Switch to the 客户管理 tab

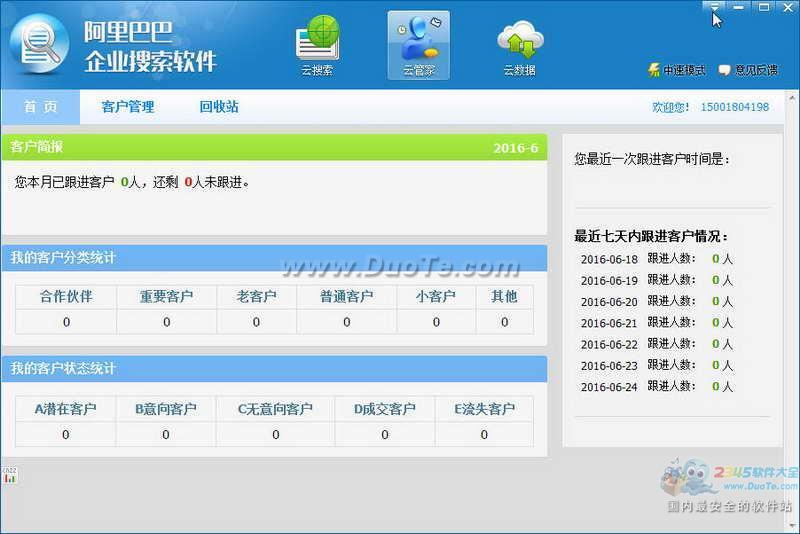coord(128,107)
